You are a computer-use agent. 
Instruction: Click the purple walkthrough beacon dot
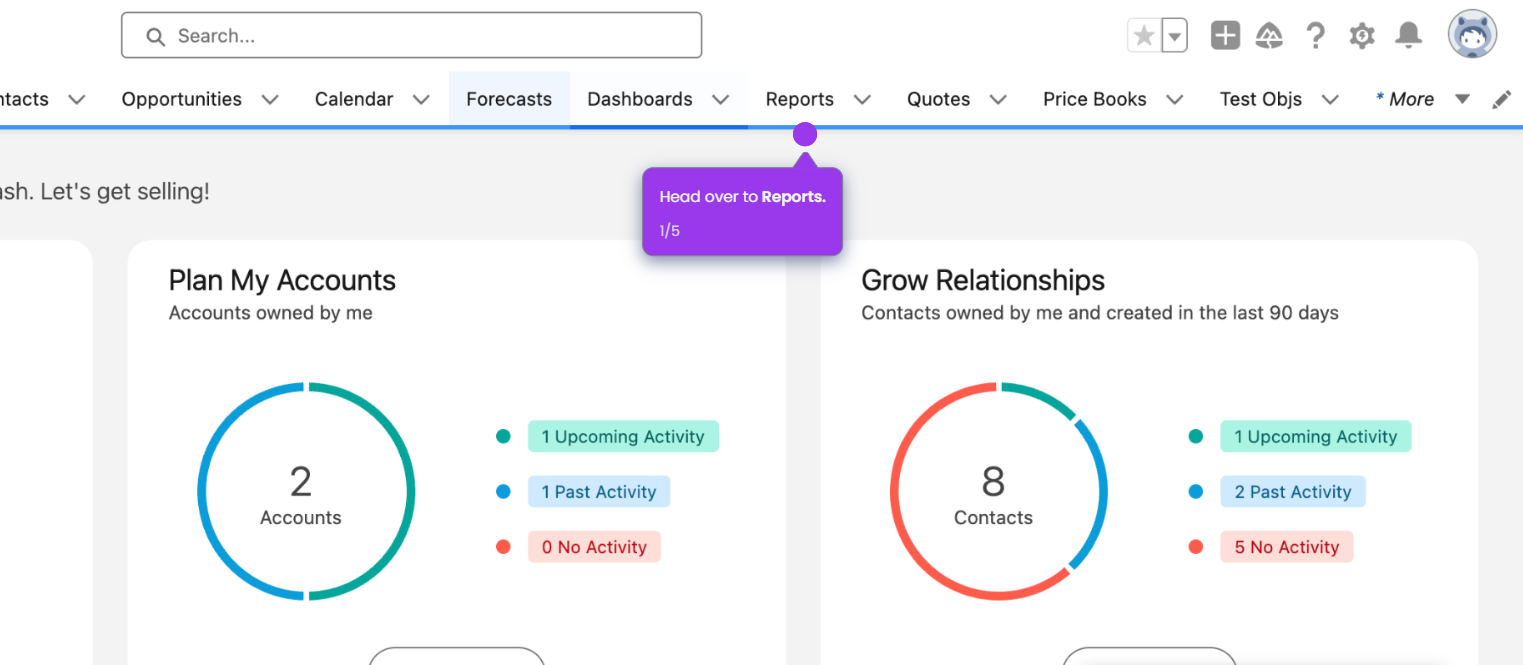pyautogui.click(x=805, y=134)
